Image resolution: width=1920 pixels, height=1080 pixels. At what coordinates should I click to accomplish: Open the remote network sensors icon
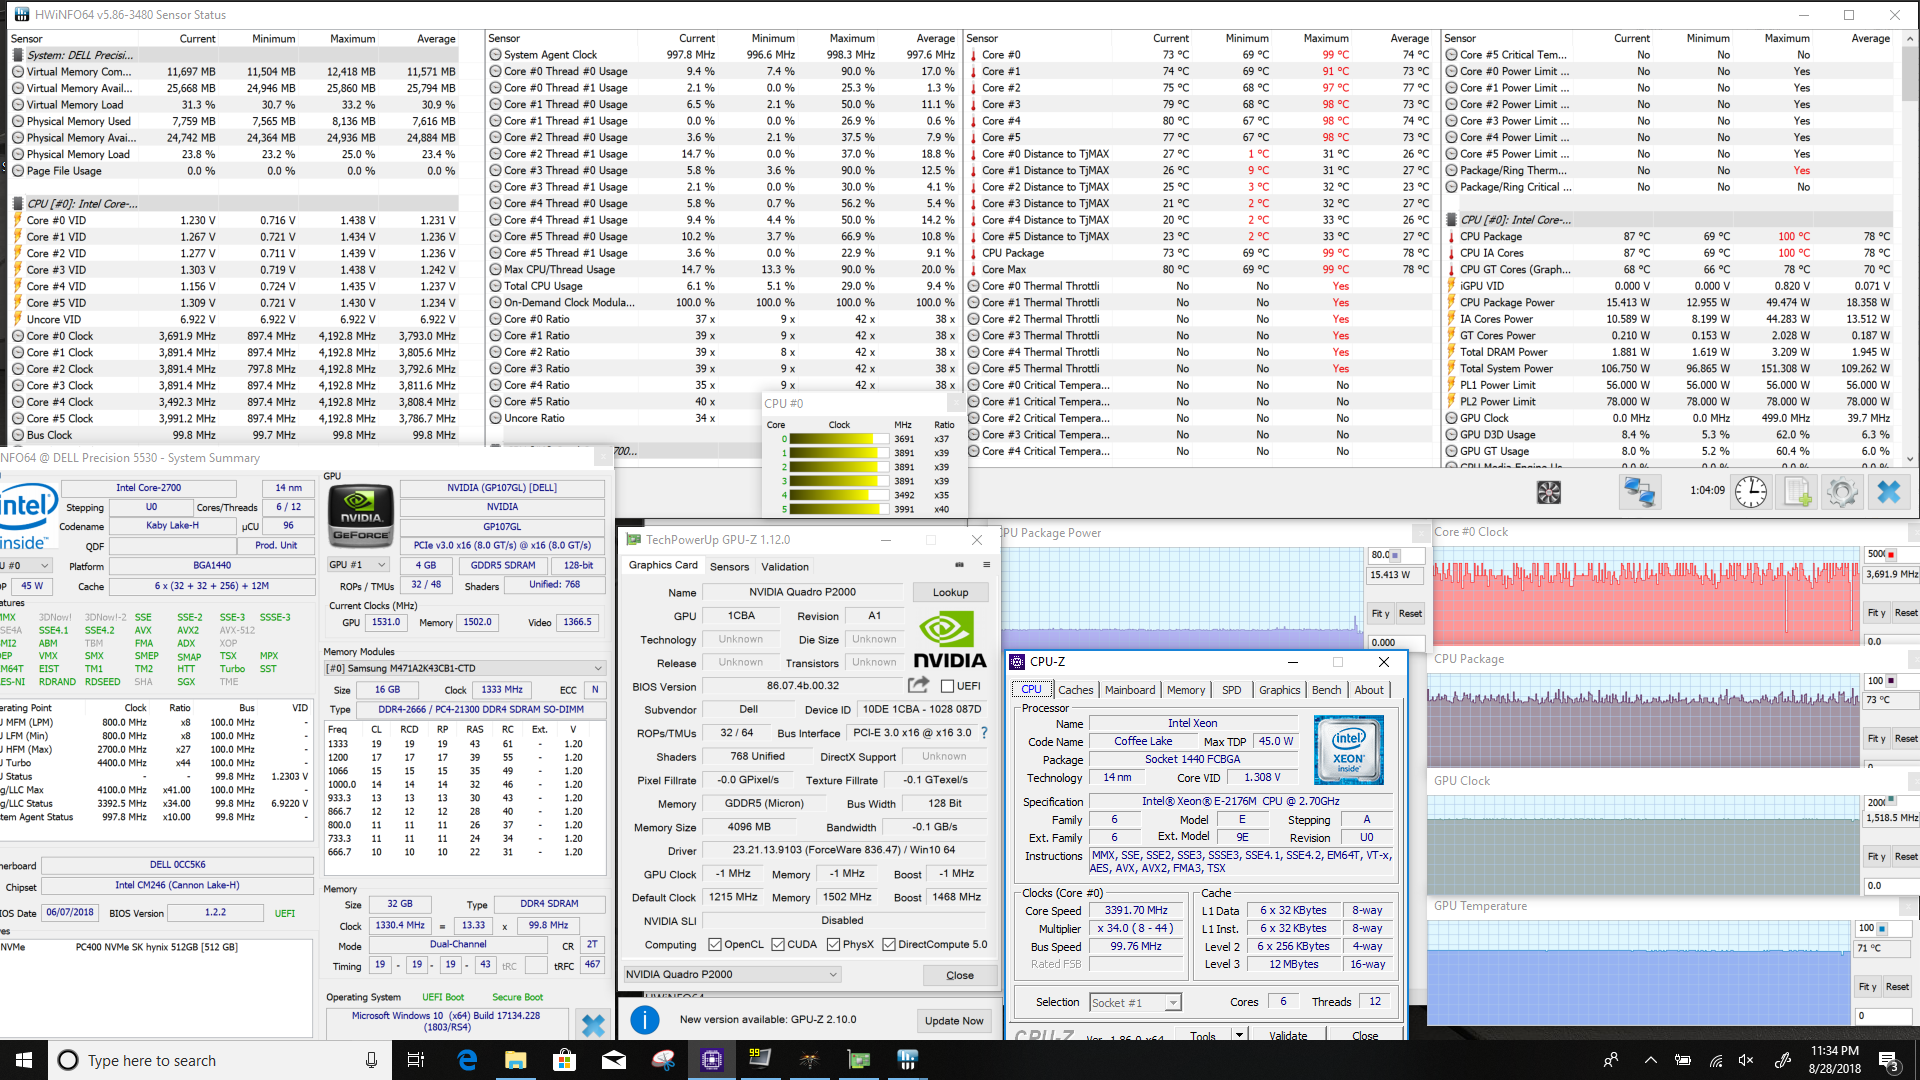(x=1639, y=492)
